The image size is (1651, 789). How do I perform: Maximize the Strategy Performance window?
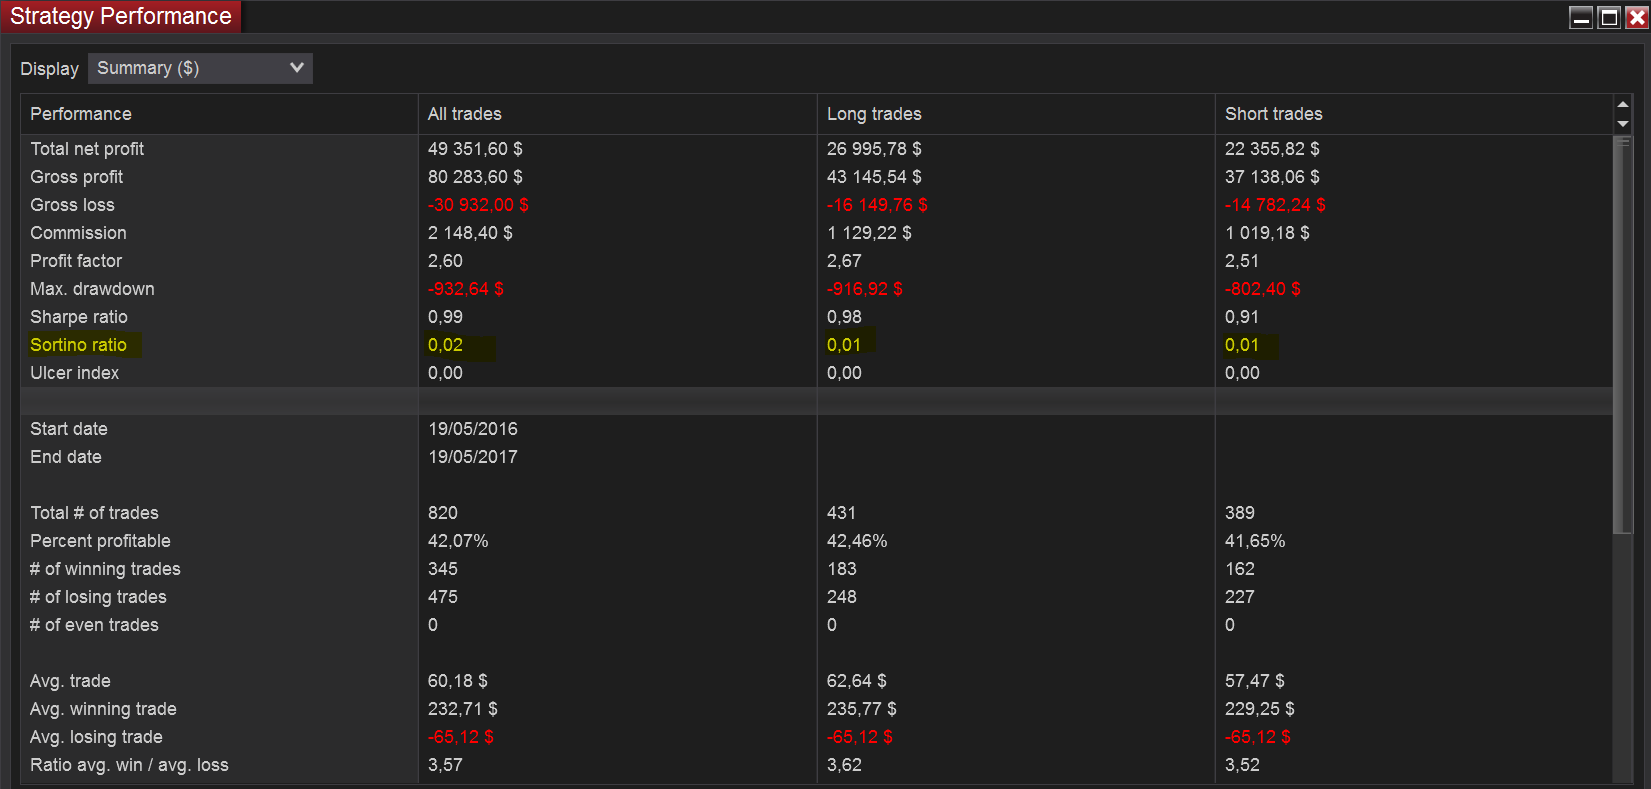pos(1609,17)
